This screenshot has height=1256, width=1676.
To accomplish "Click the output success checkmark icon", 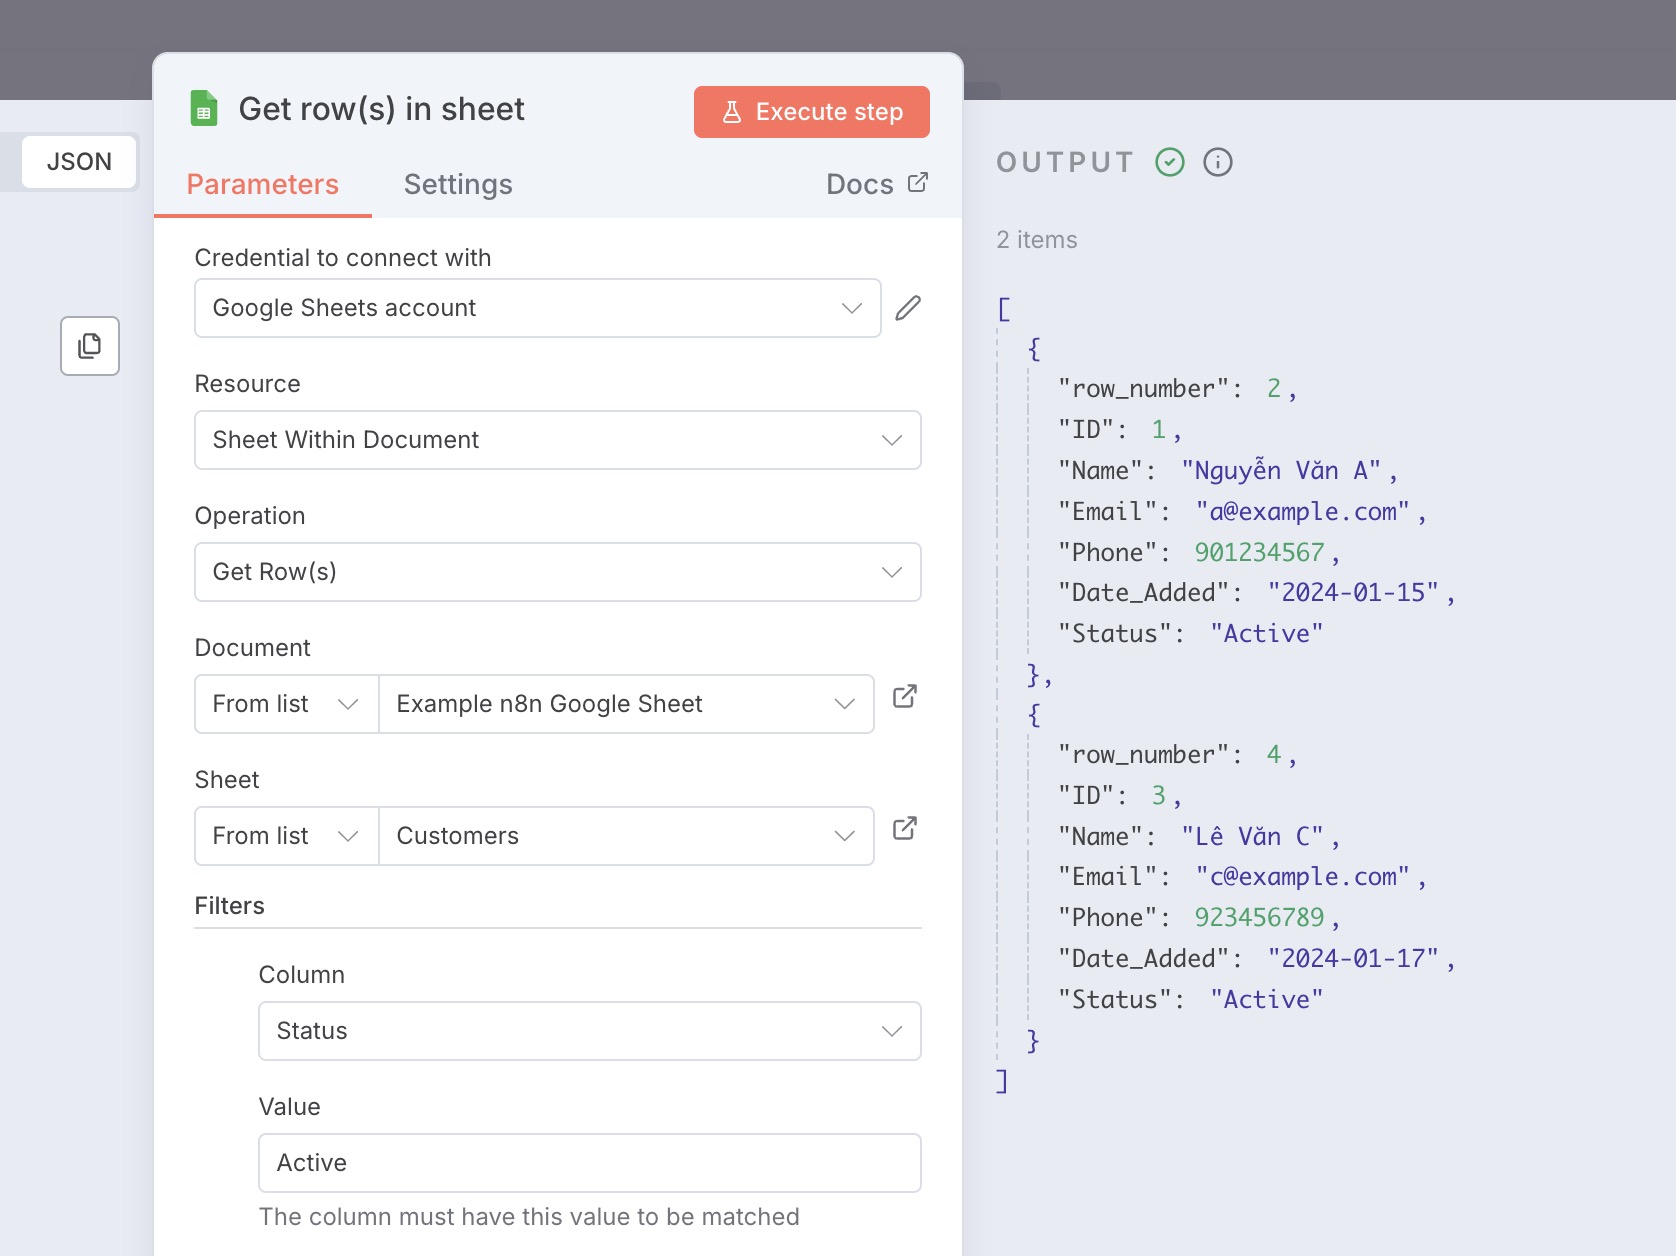I will 1170,162.
